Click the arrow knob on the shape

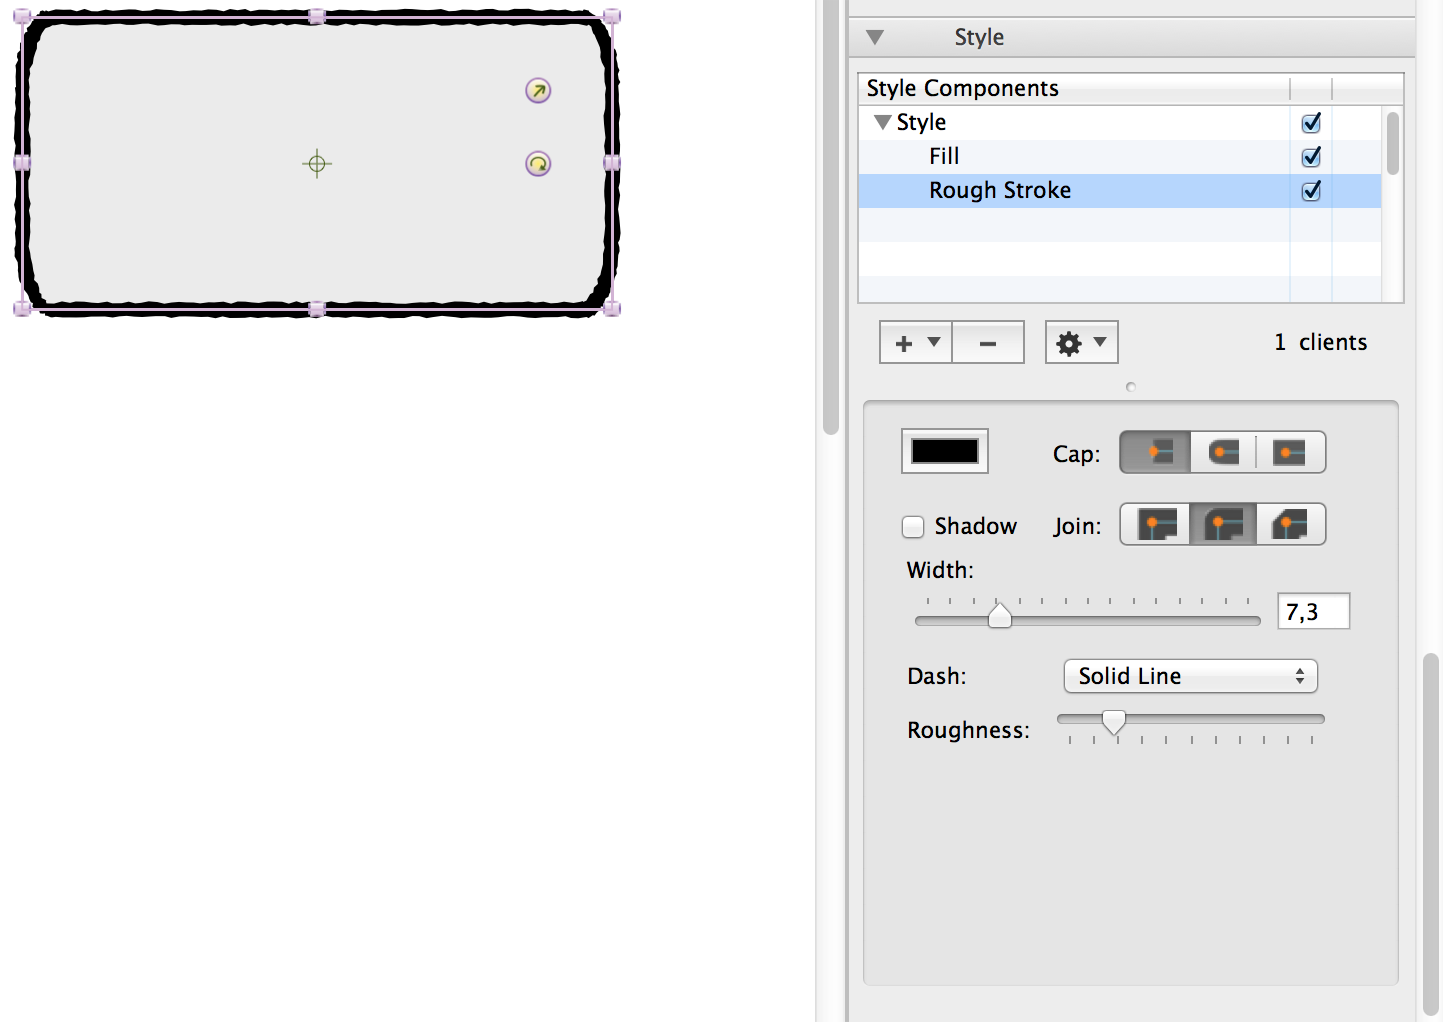538,91
